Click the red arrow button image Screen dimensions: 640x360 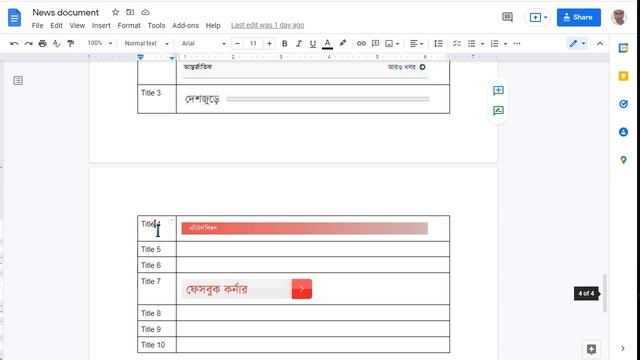click(x=302, y=289)
